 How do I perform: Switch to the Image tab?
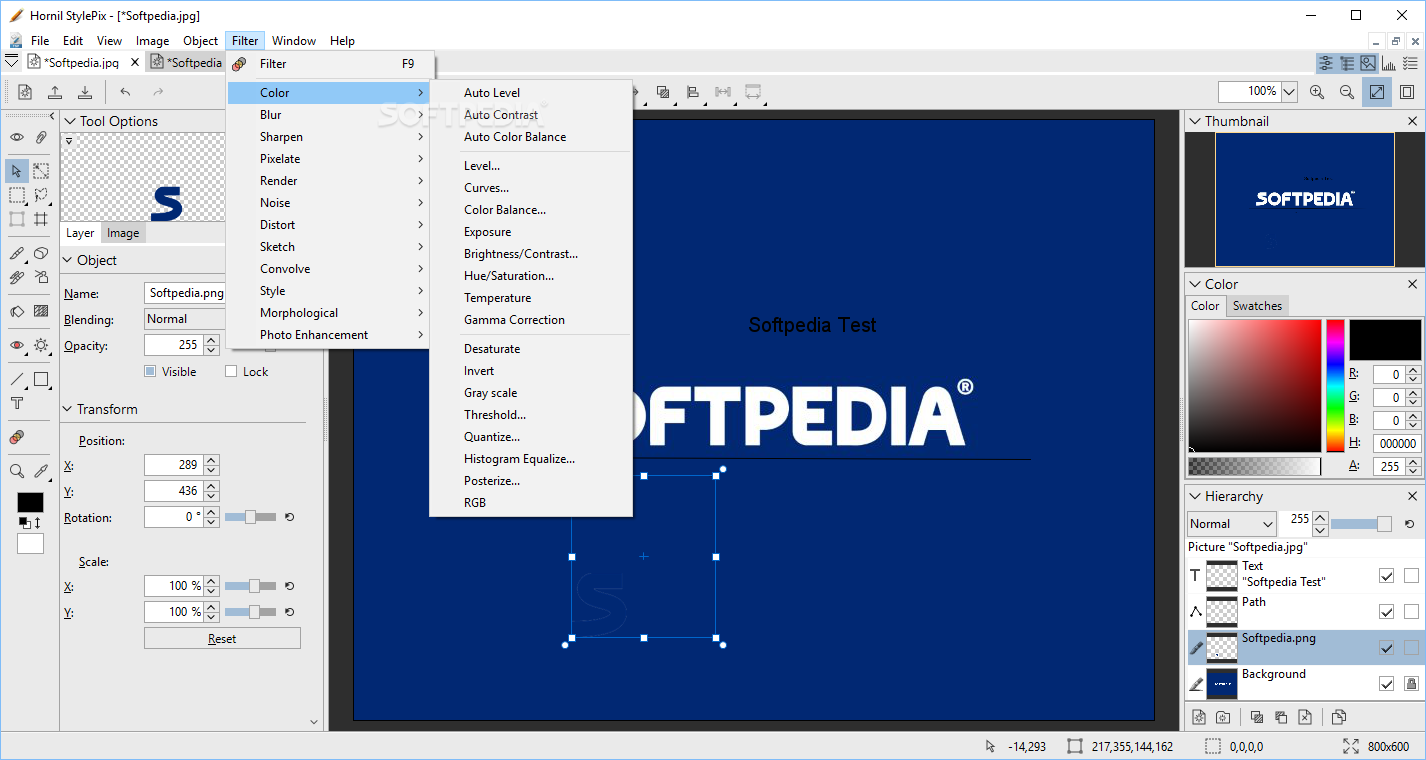click(123, 233)
